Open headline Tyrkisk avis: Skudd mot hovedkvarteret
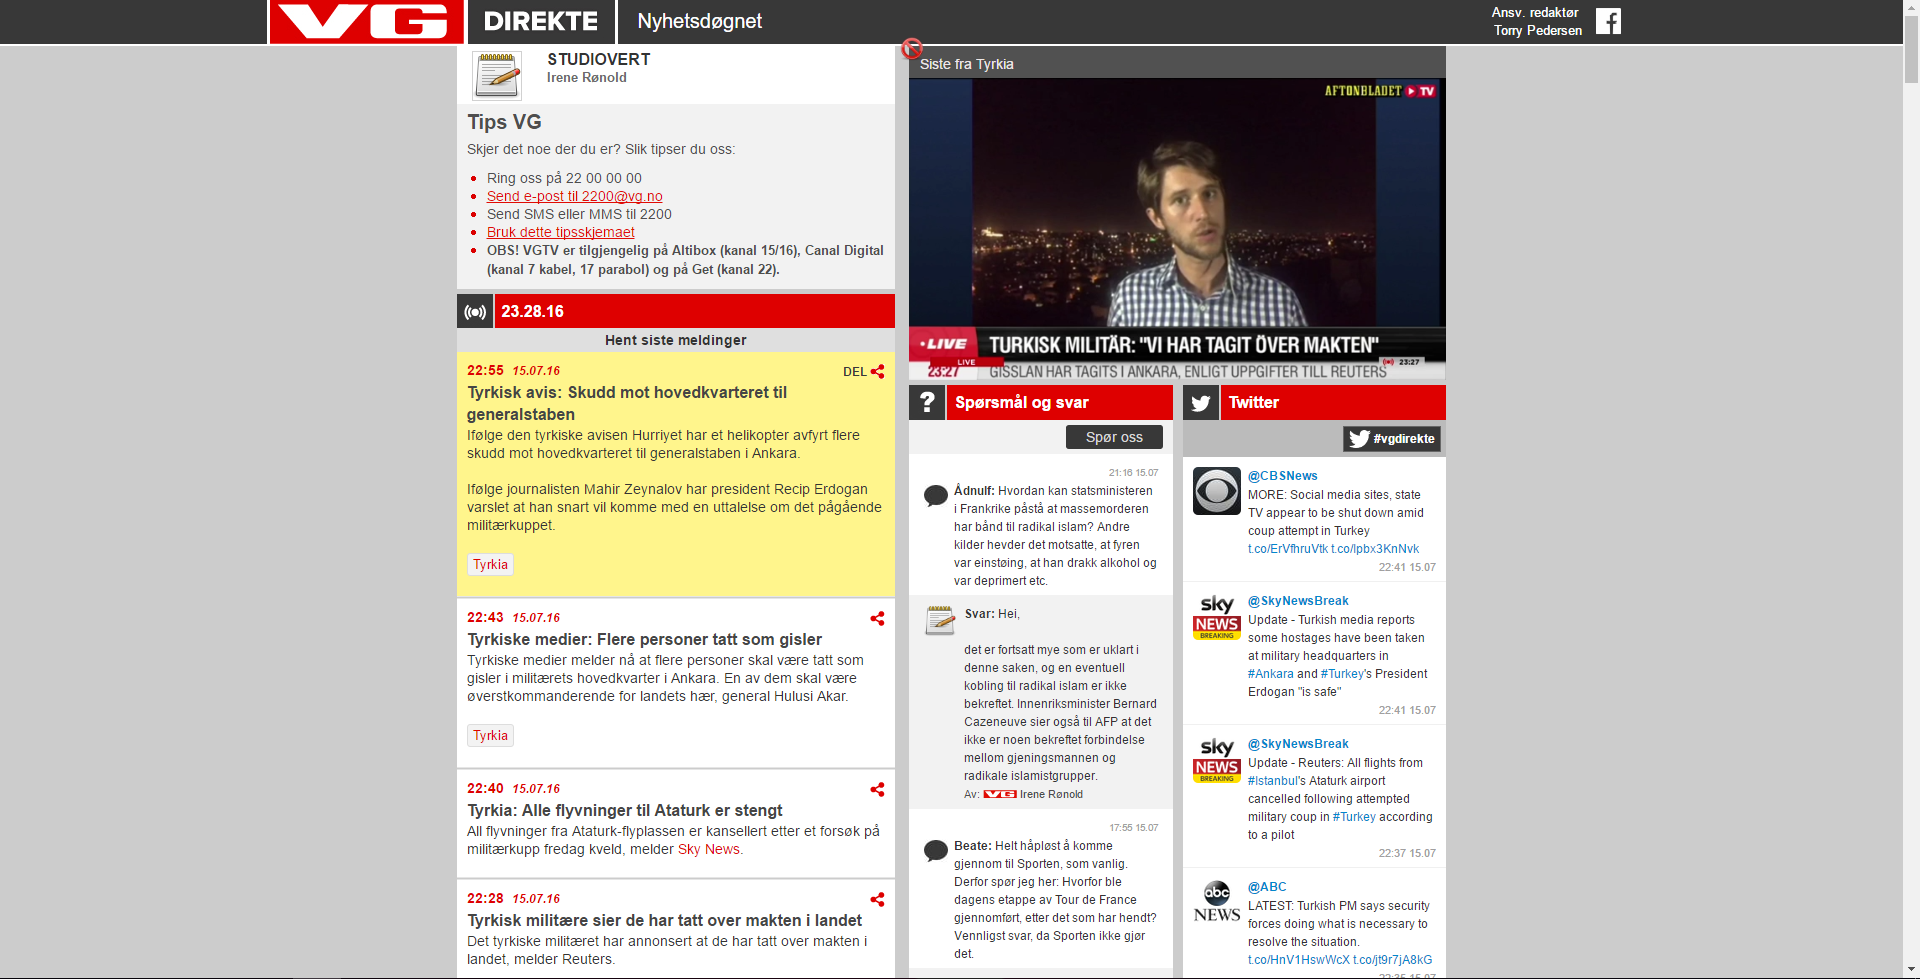Viewport: 1920px width, 979px height. click(627, 404)
